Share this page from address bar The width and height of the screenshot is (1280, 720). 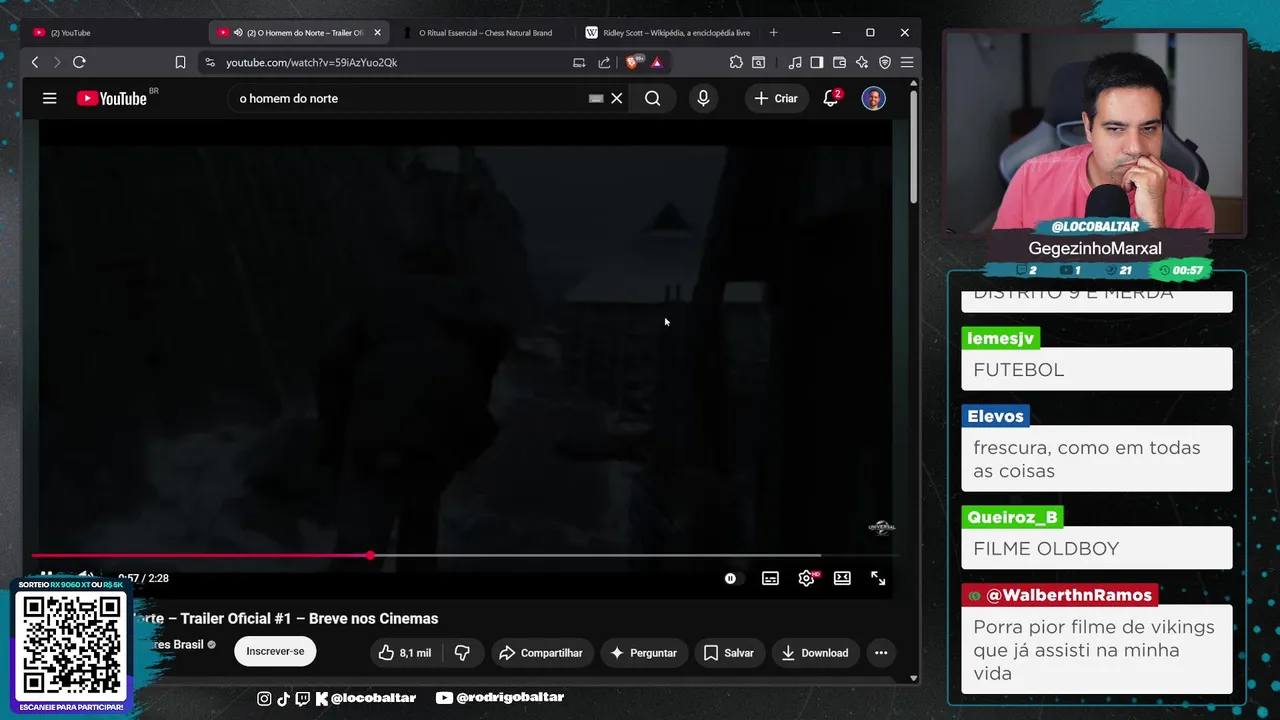(x=604, y=62)
